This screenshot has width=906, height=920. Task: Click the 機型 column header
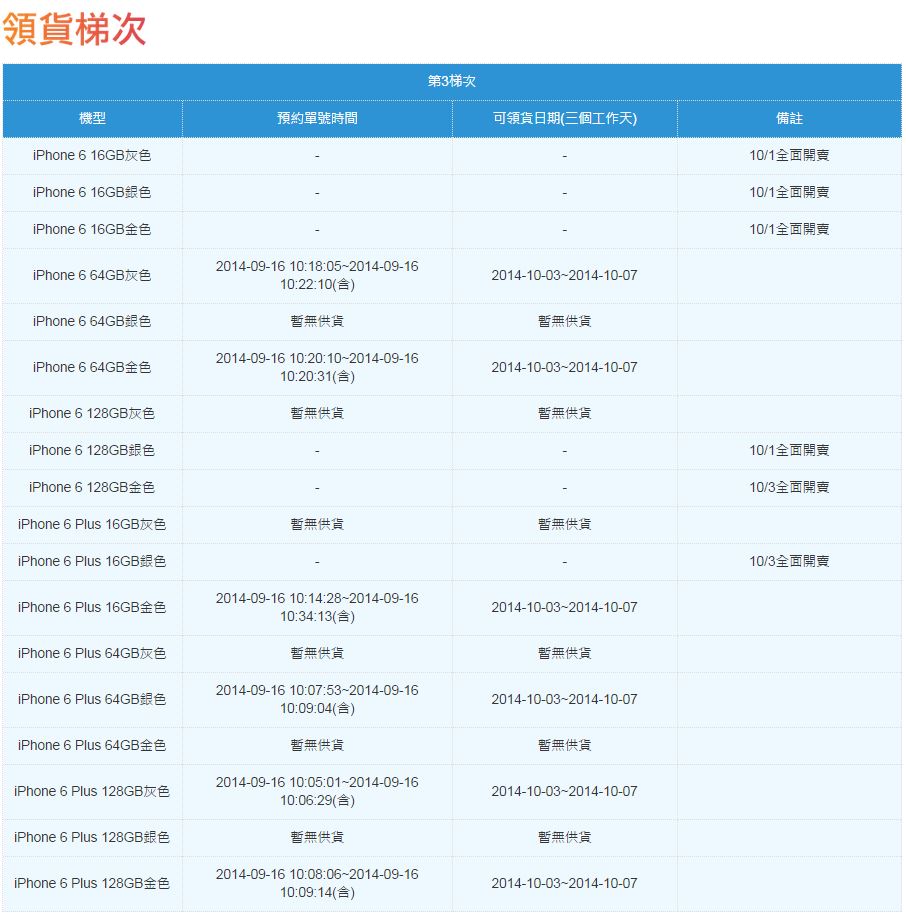tap(92, 119)
